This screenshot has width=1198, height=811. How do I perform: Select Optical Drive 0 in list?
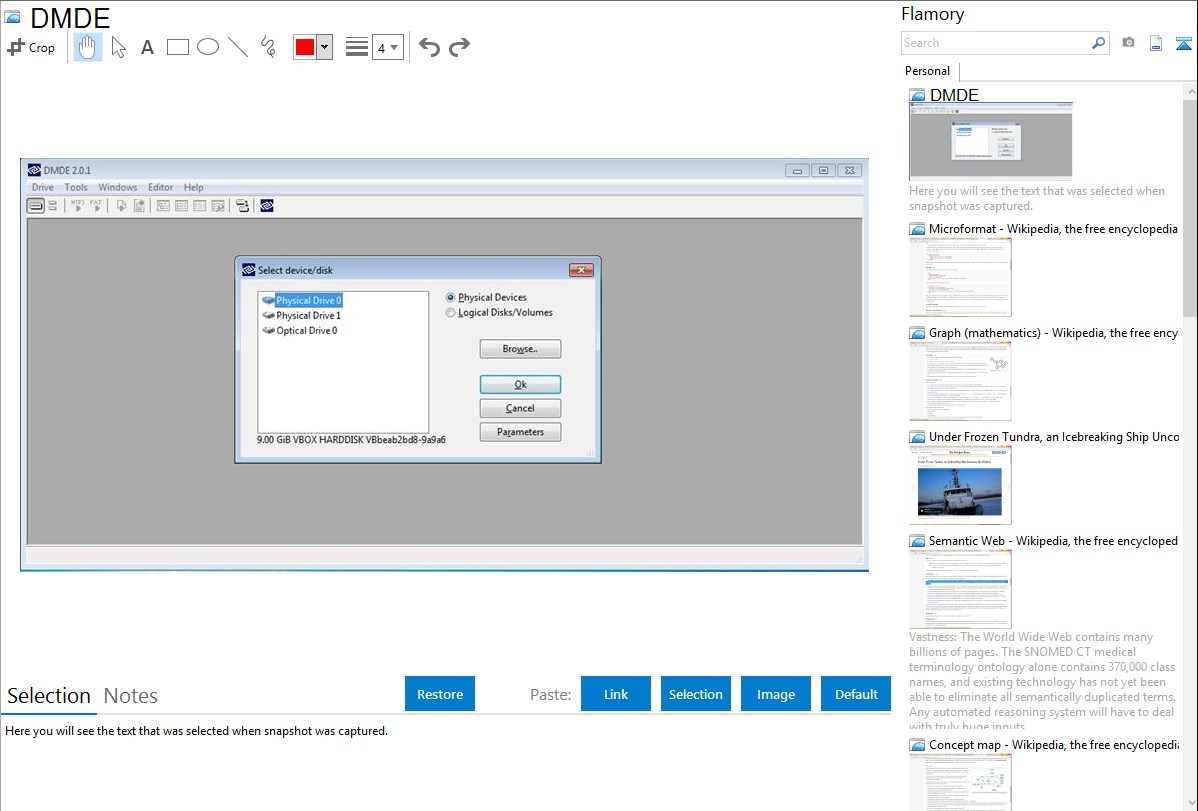coord(300,331)
